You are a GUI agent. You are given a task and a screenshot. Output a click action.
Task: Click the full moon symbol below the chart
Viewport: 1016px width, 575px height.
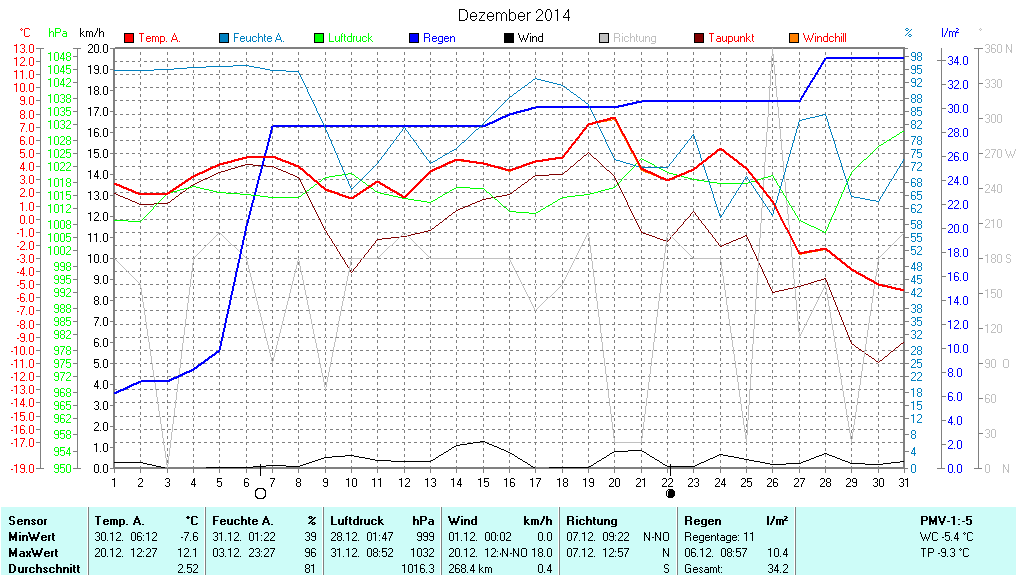pos(261,493)
